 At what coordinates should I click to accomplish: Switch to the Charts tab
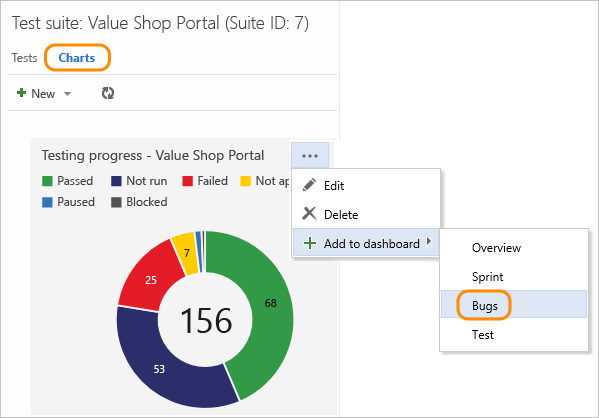point(77,58)
